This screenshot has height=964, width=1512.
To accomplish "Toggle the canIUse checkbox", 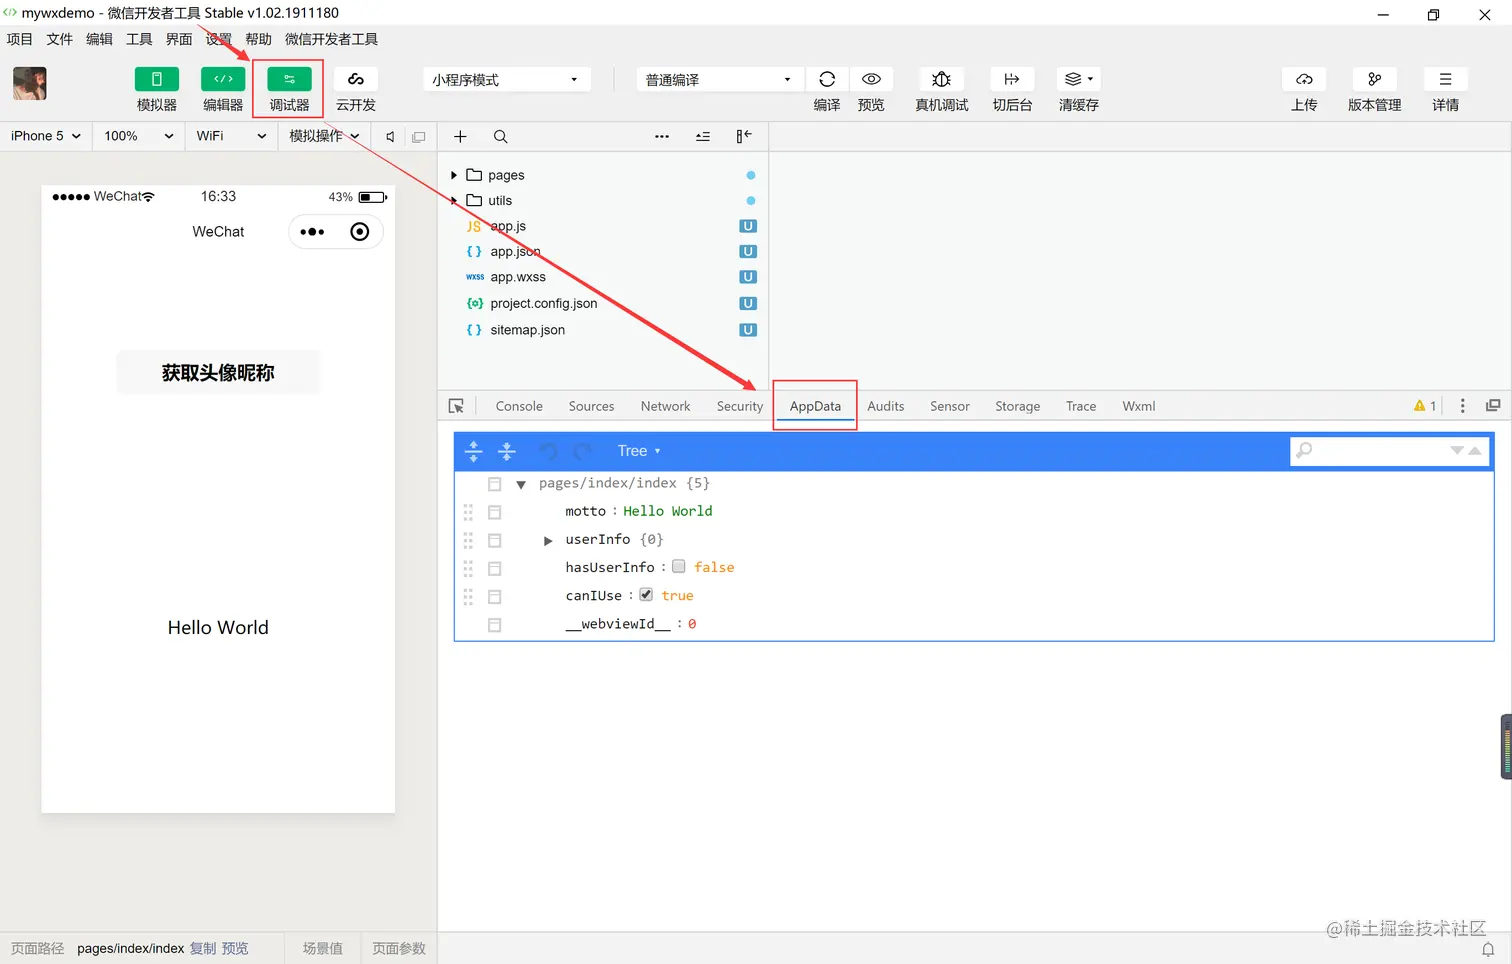I will pos(646,595).
